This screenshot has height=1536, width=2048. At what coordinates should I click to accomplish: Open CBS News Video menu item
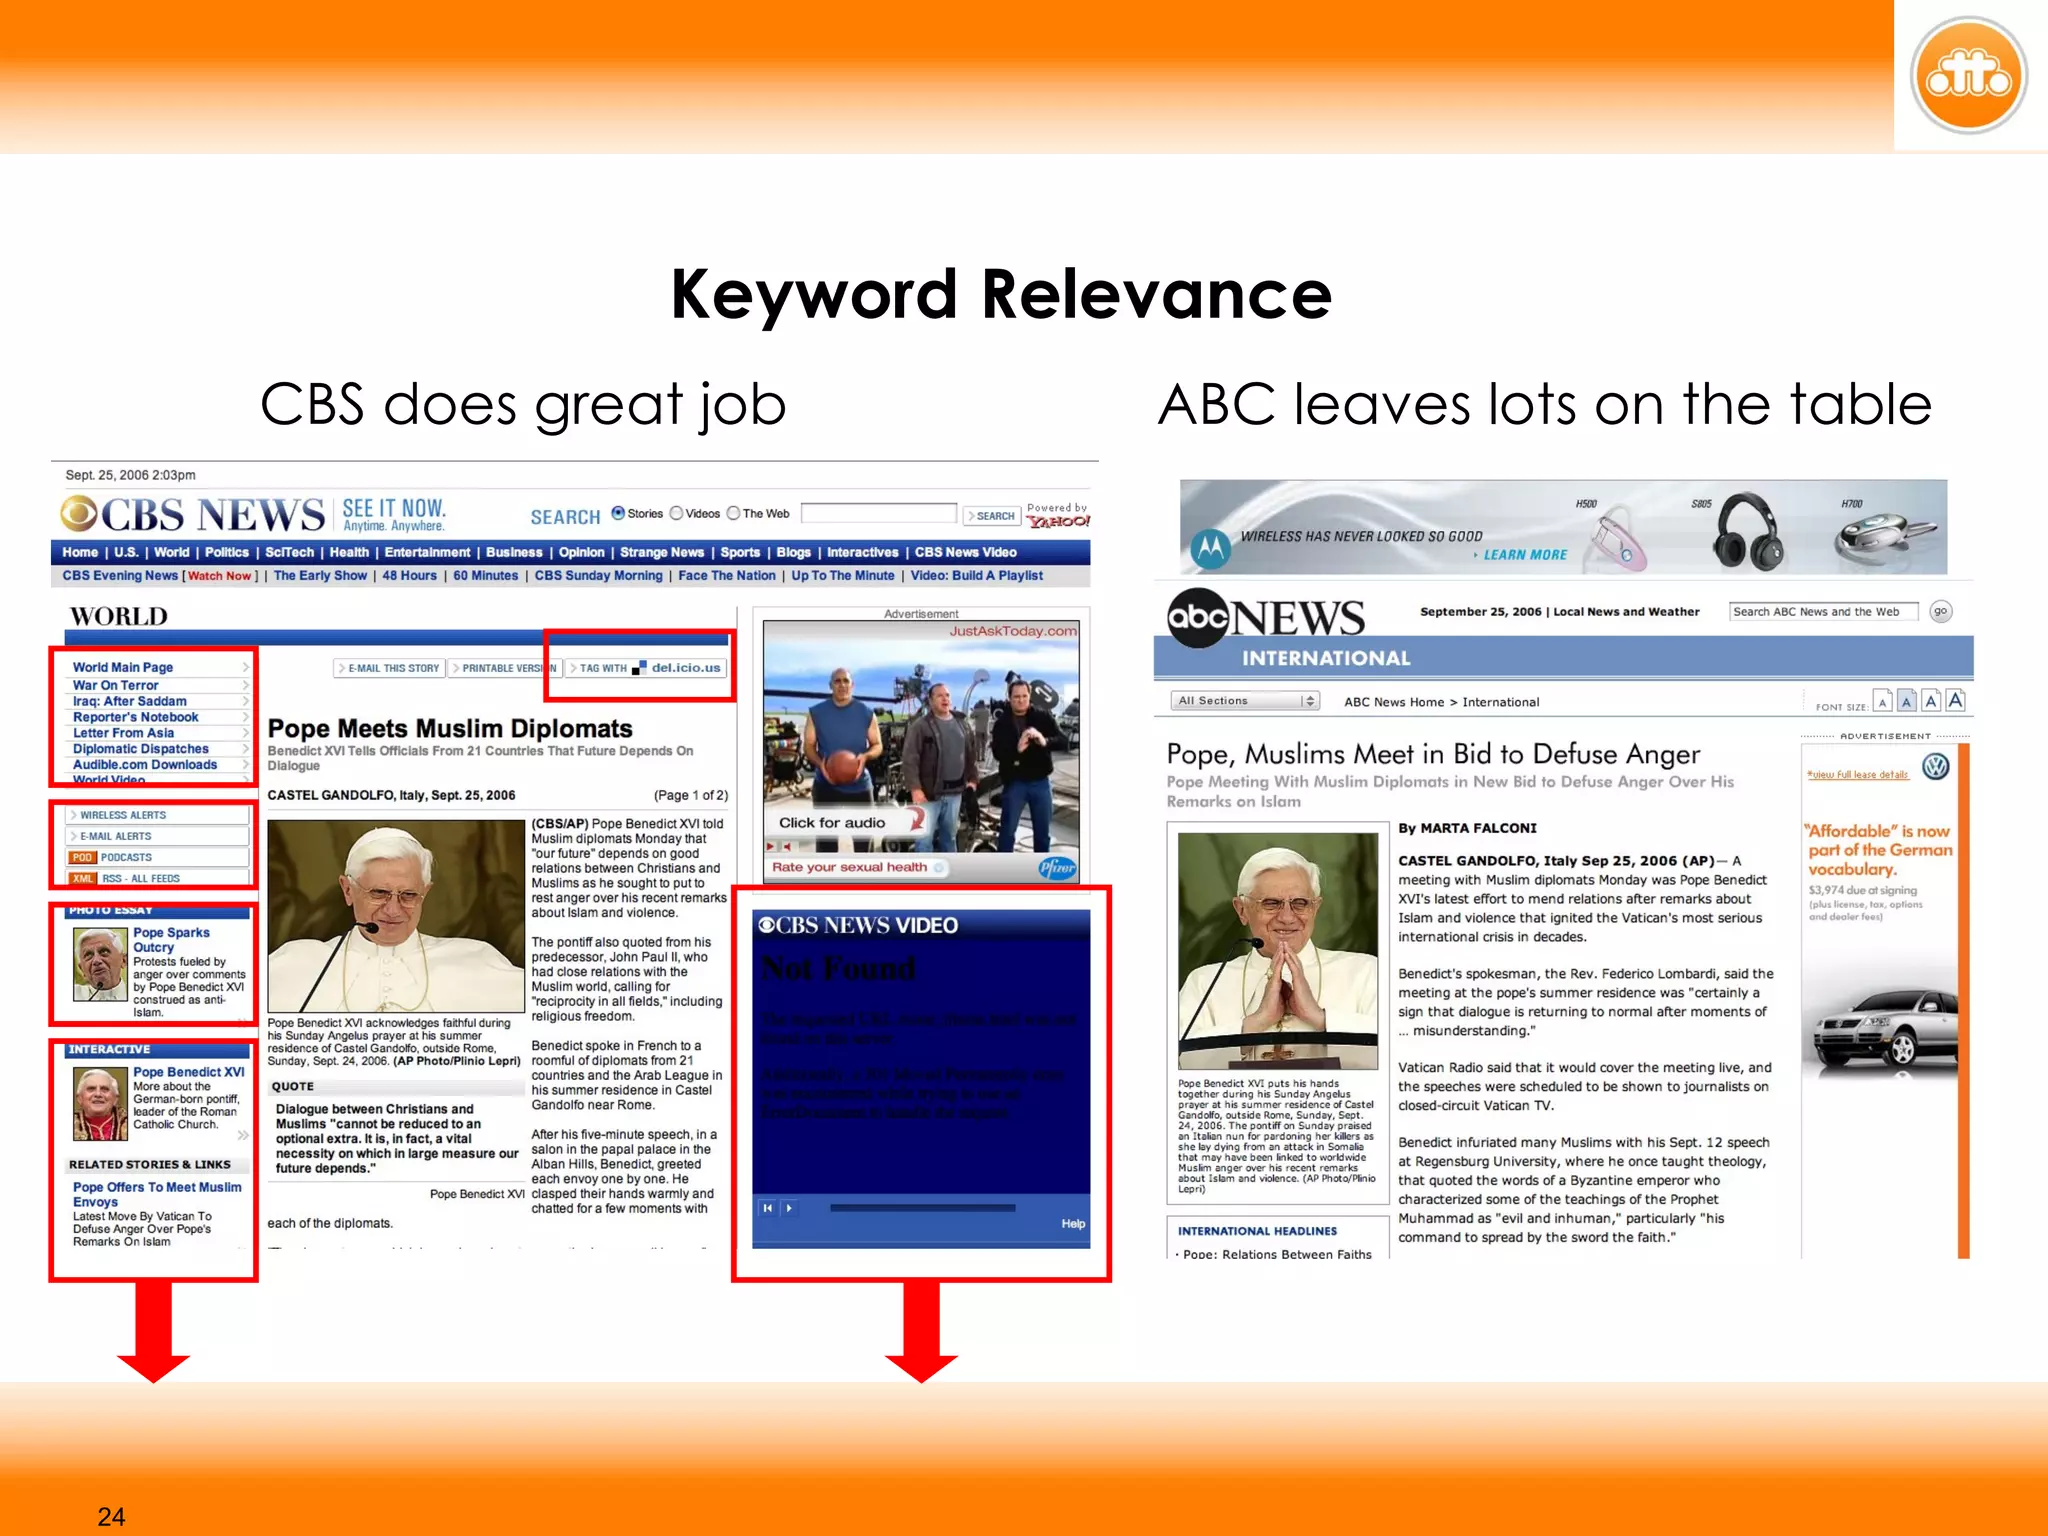(x=965, y=552)
